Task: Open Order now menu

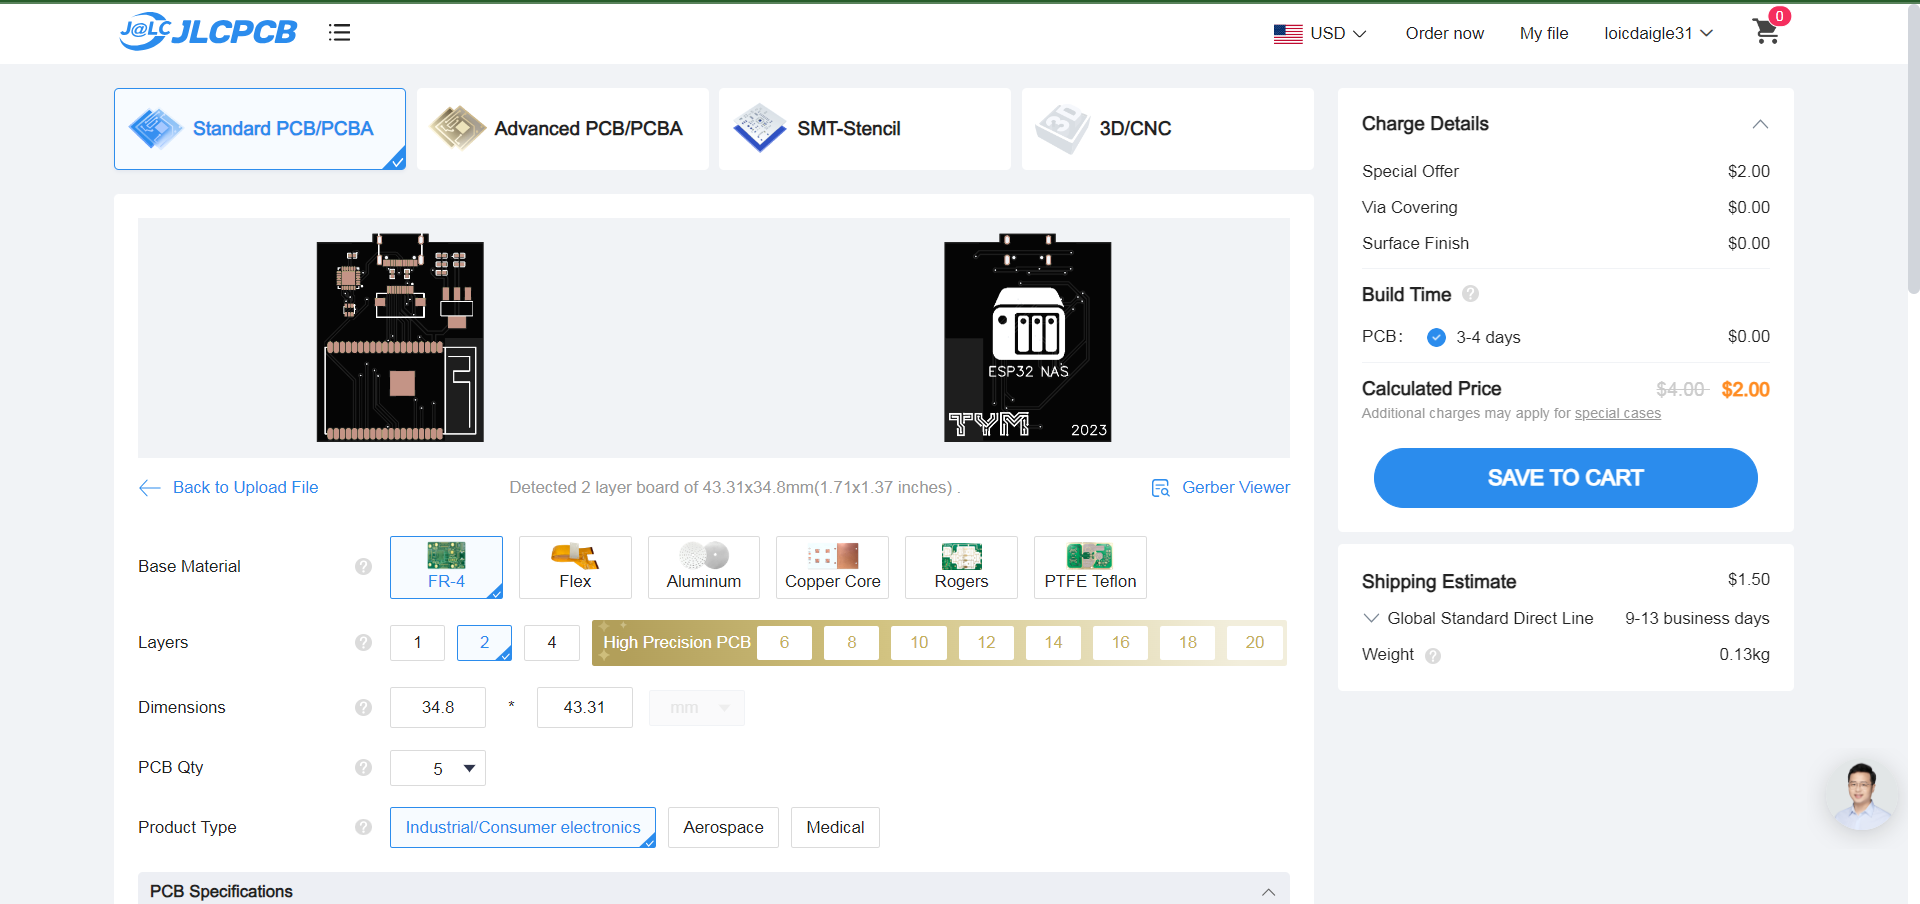Action: (x=1444, y=33)
